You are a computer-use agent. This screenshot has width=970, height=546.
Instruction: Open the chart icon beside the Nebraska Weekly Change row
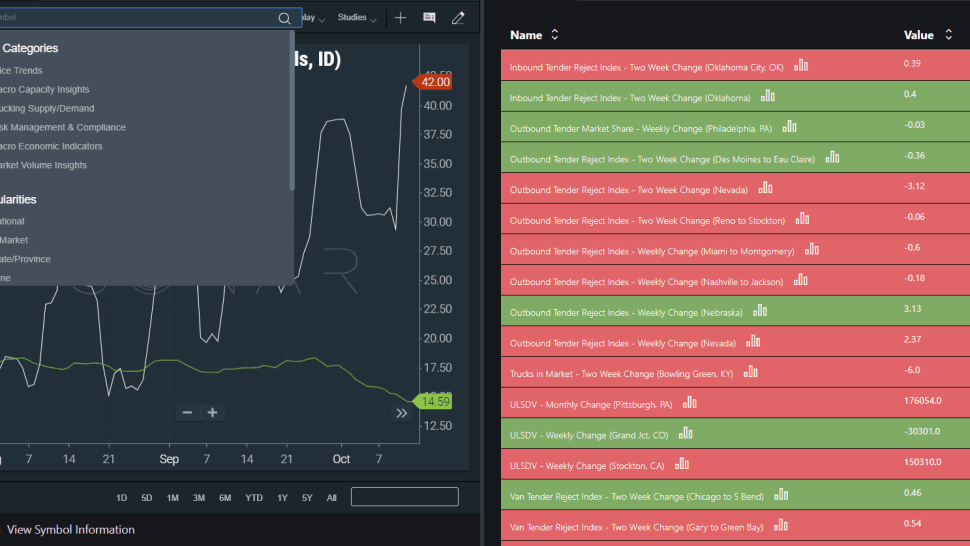click(x=760, y=311)
